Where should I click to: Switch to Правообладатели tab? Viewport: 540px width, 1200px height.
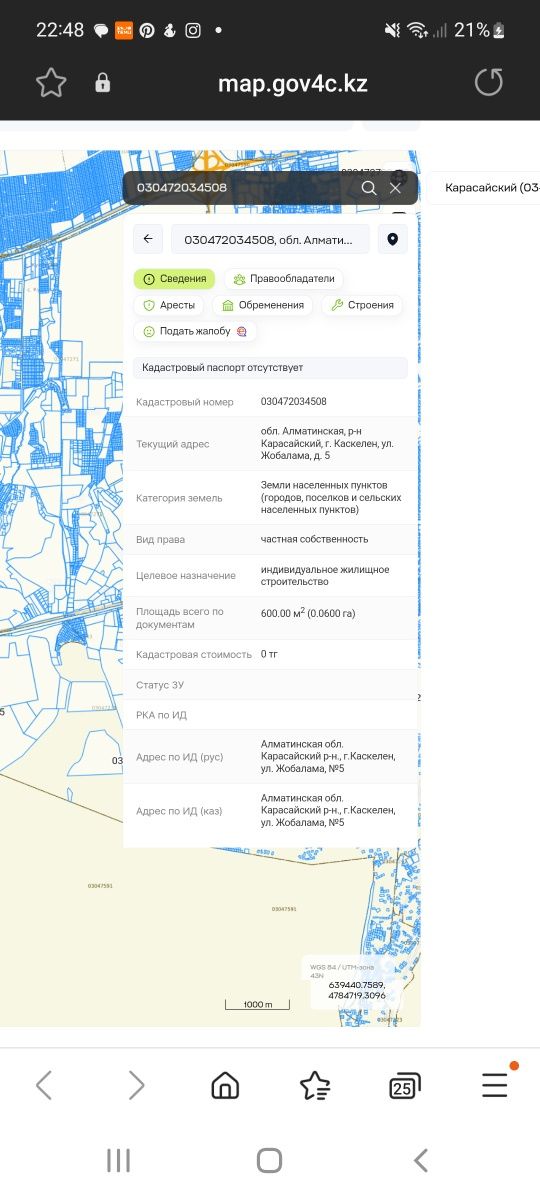coord(284,279)
